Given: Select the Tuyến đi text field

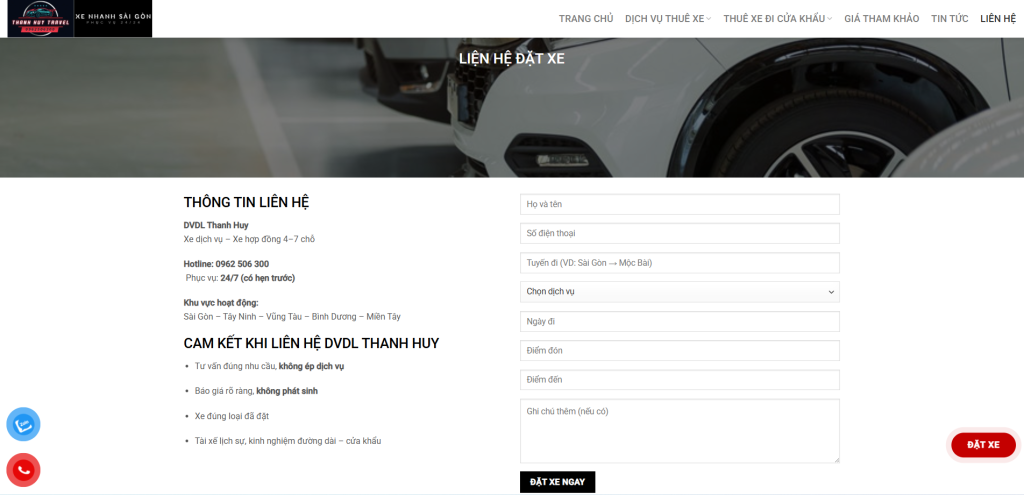Looking at the screenshot, I should tap(679, 263).
